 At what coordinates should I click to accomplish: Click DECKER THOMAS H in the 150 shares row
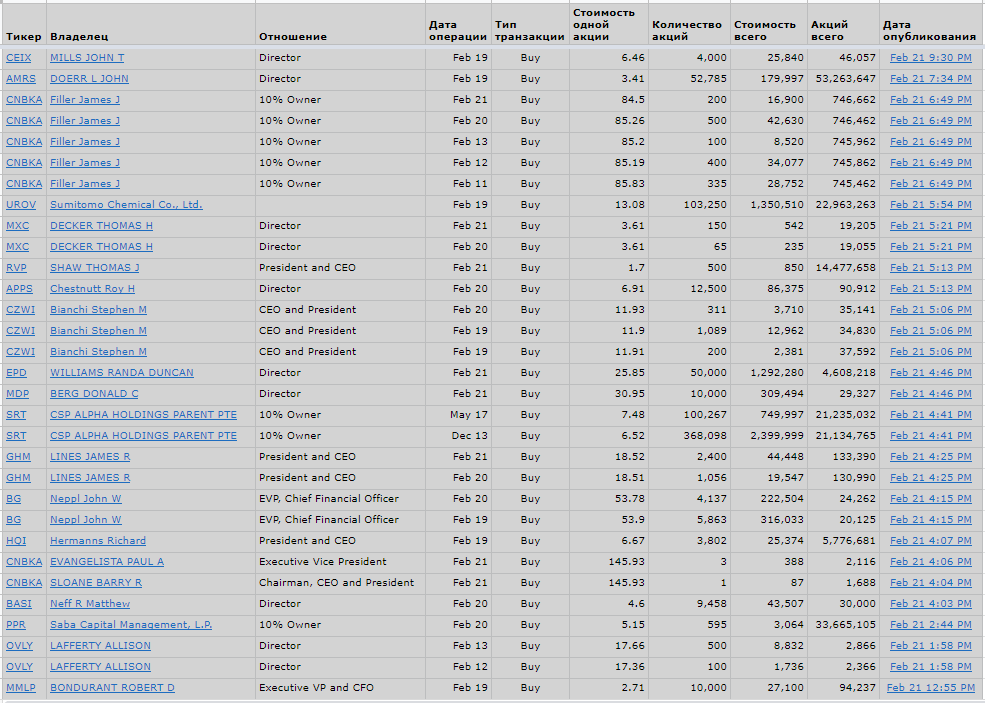pos(101,226)
